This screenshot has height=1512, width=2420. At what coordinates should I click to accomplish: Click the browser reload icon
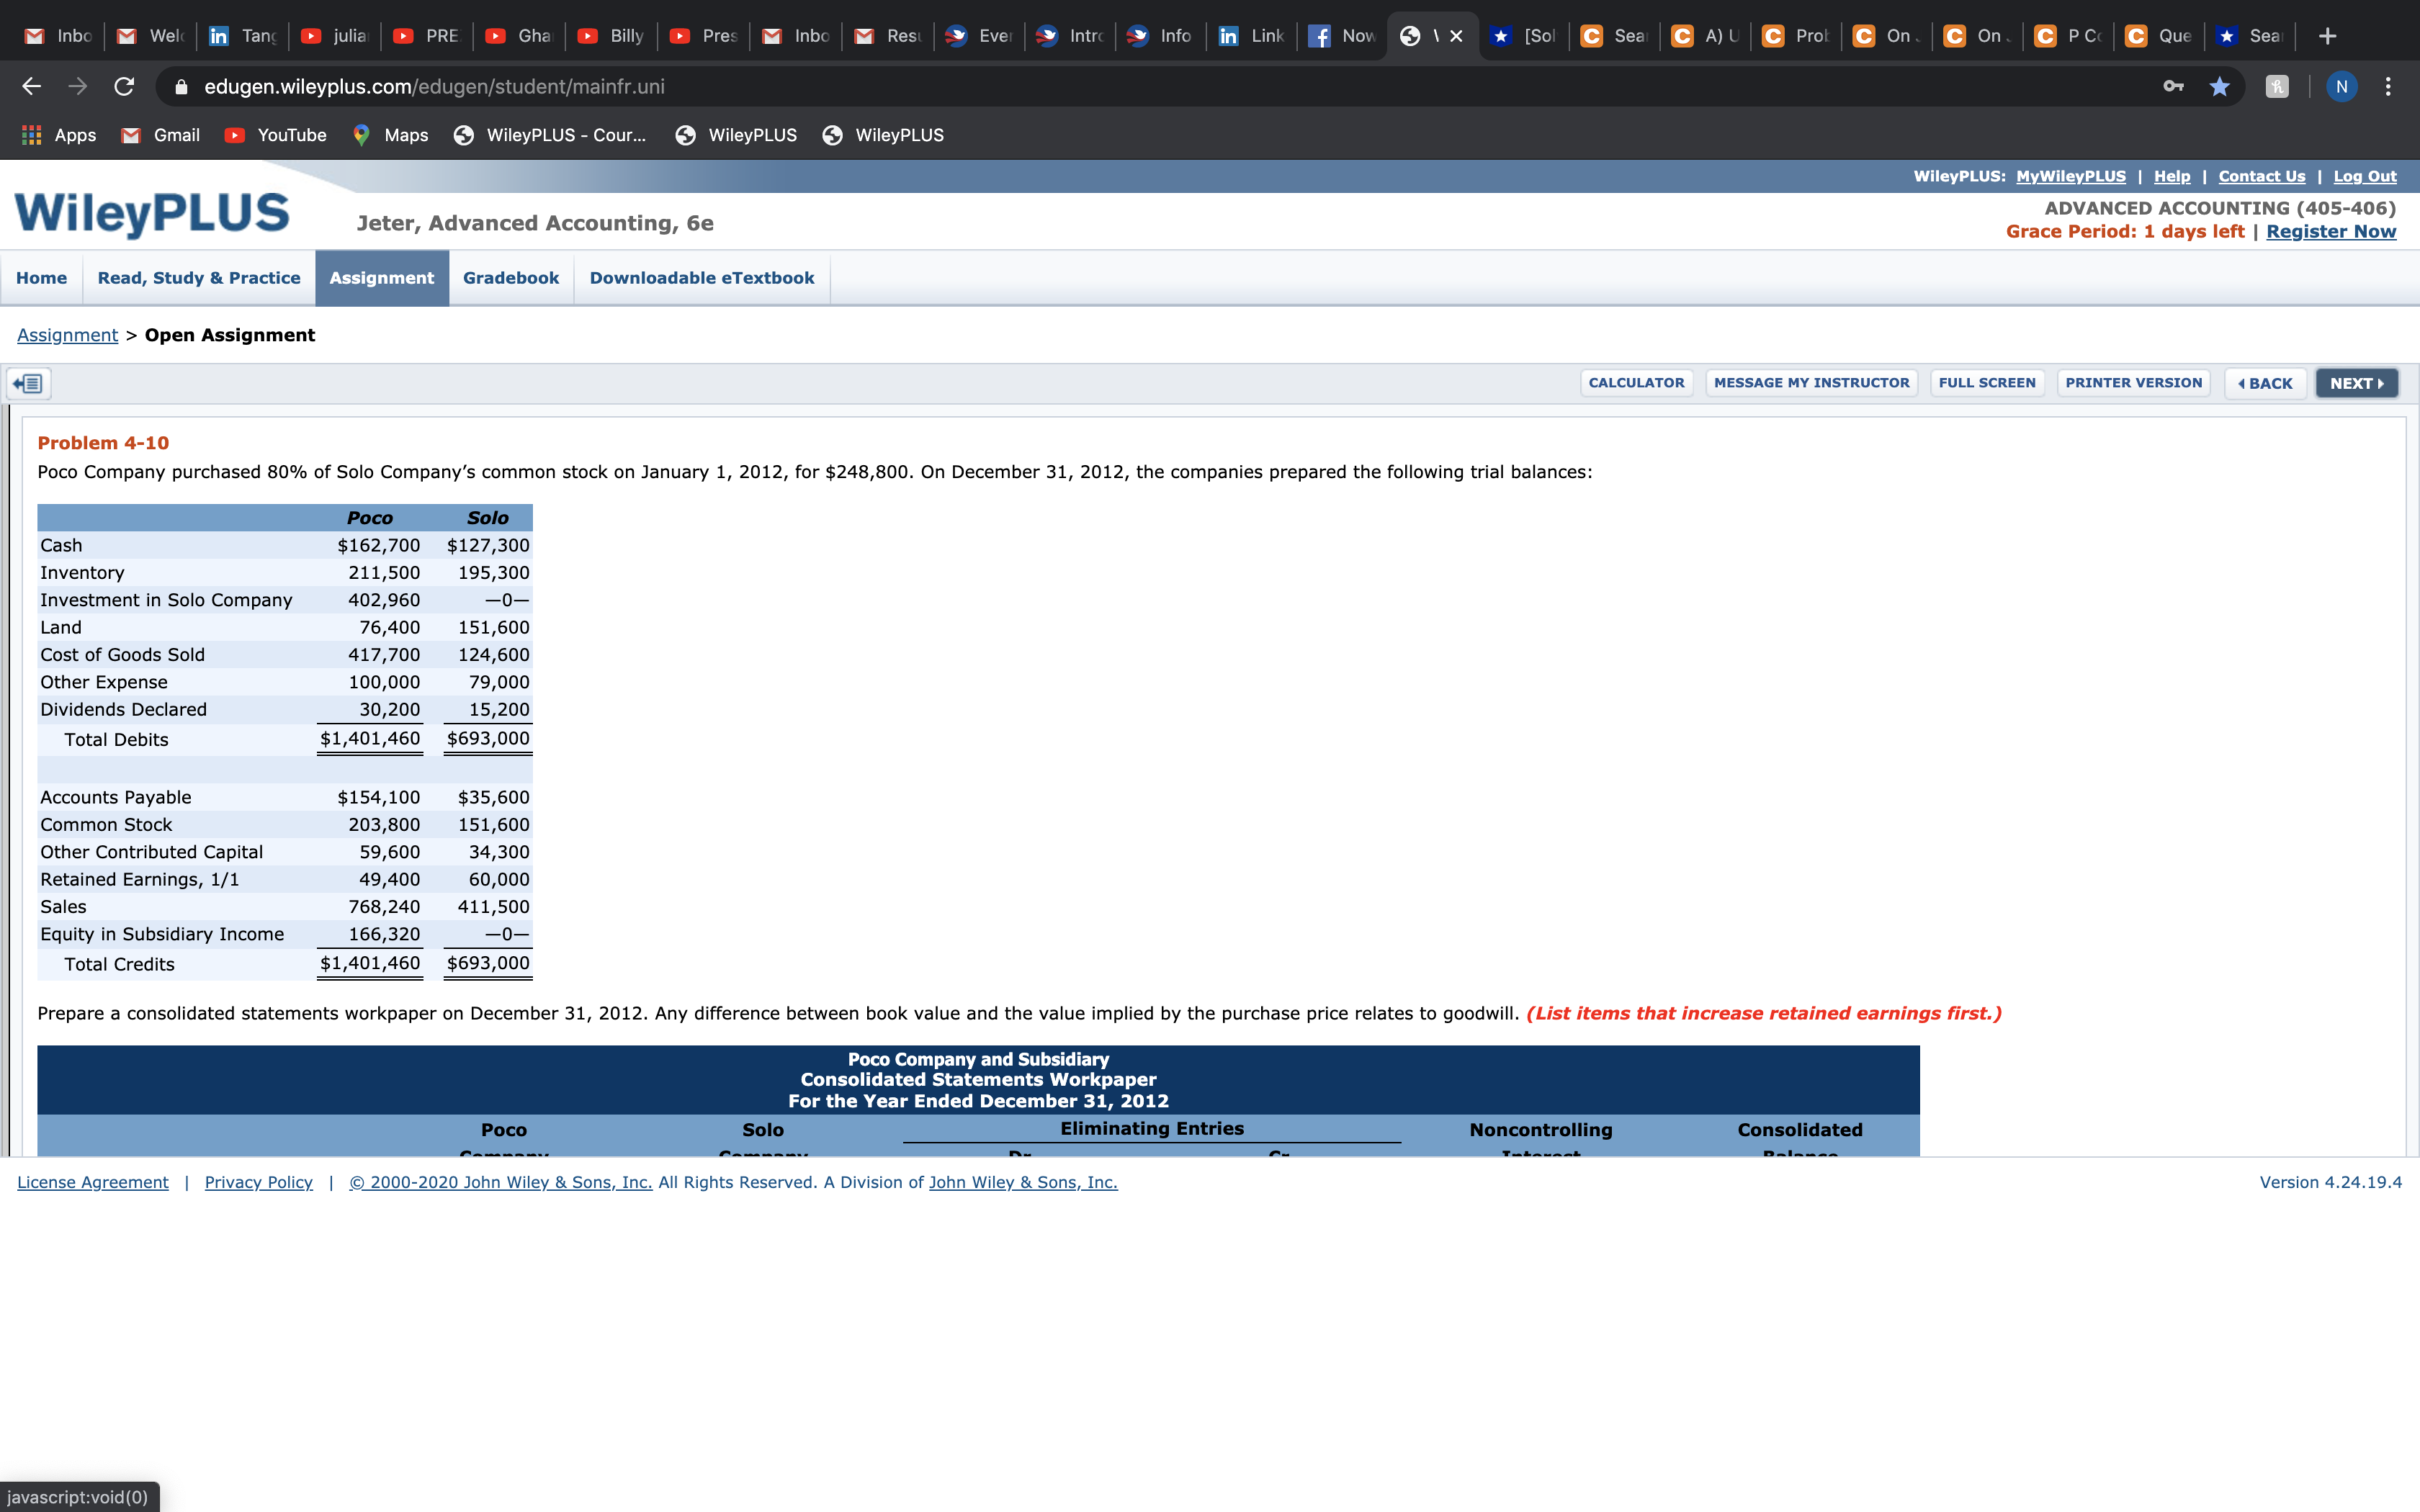124,87
